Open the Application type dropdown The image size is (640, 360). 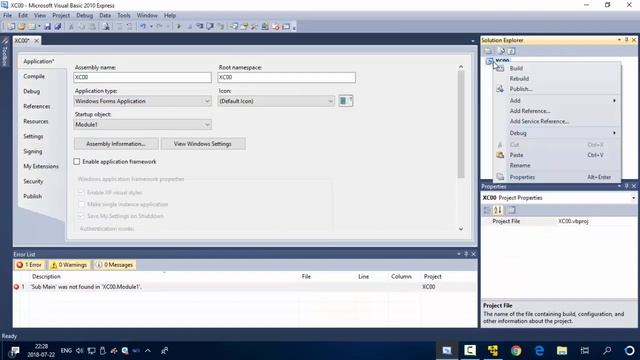(x=142, y=101)
